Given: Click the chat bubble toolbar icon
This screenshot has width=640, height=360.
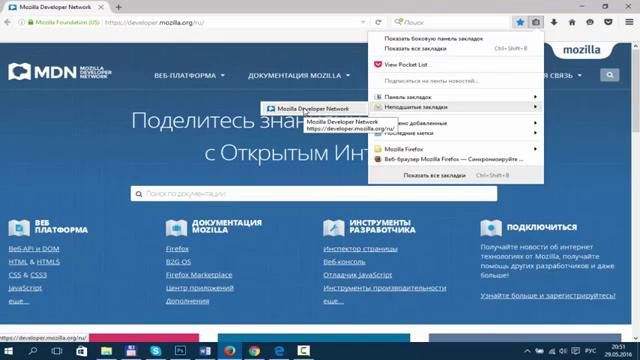Looking at the screenshot, I should pos(590,22).
